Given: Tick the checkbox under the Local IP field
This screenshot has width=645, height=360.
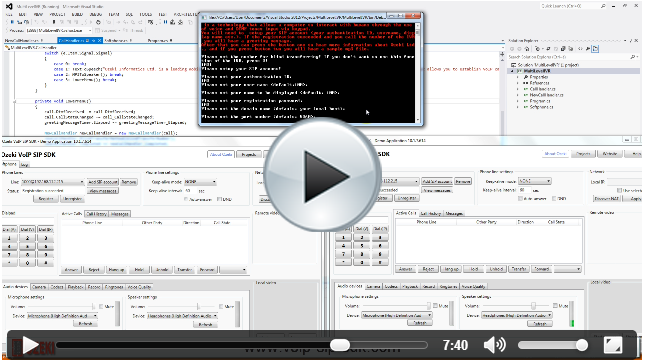Looking at the screenshot, I should 619,190.
